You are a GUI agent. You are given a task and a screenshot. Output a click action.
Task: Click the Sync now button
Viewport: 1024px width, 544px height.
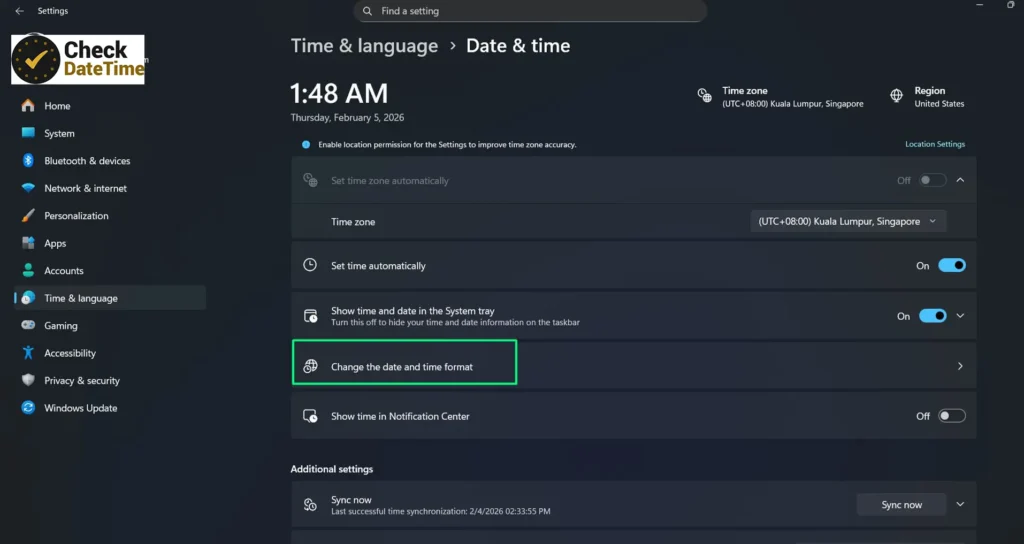901,505
